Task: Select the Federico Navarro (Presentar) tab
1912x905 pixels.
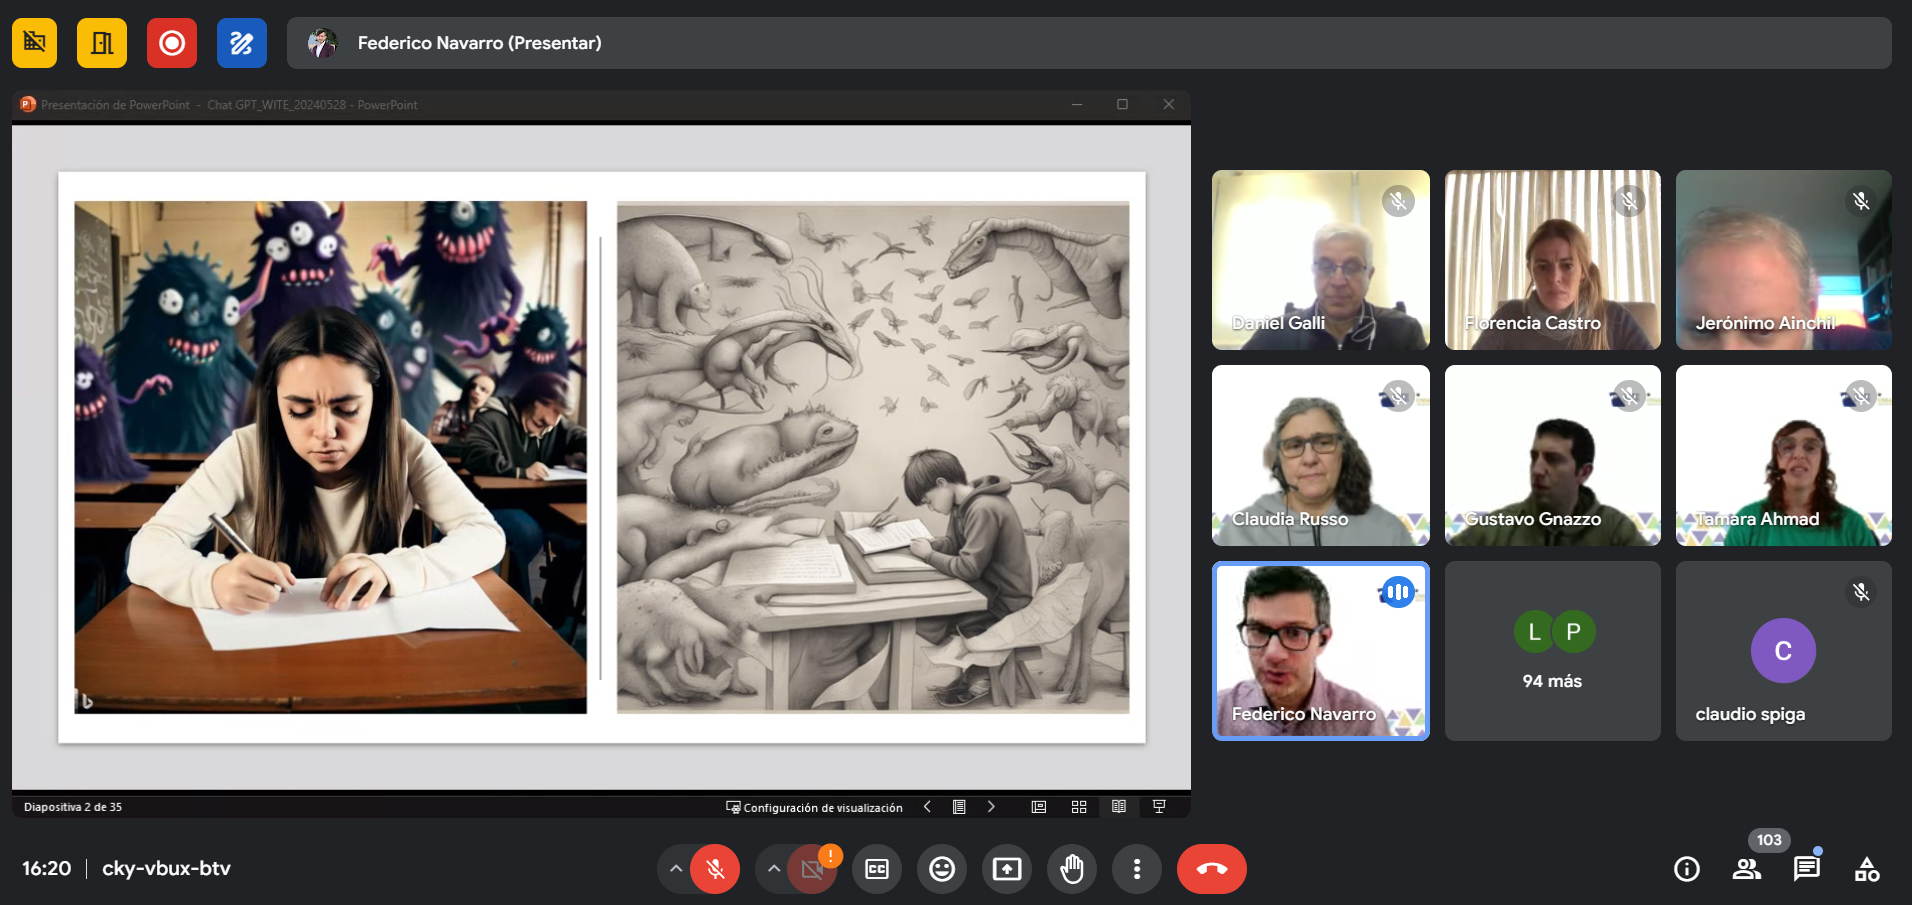Action: coord(1089,43)
